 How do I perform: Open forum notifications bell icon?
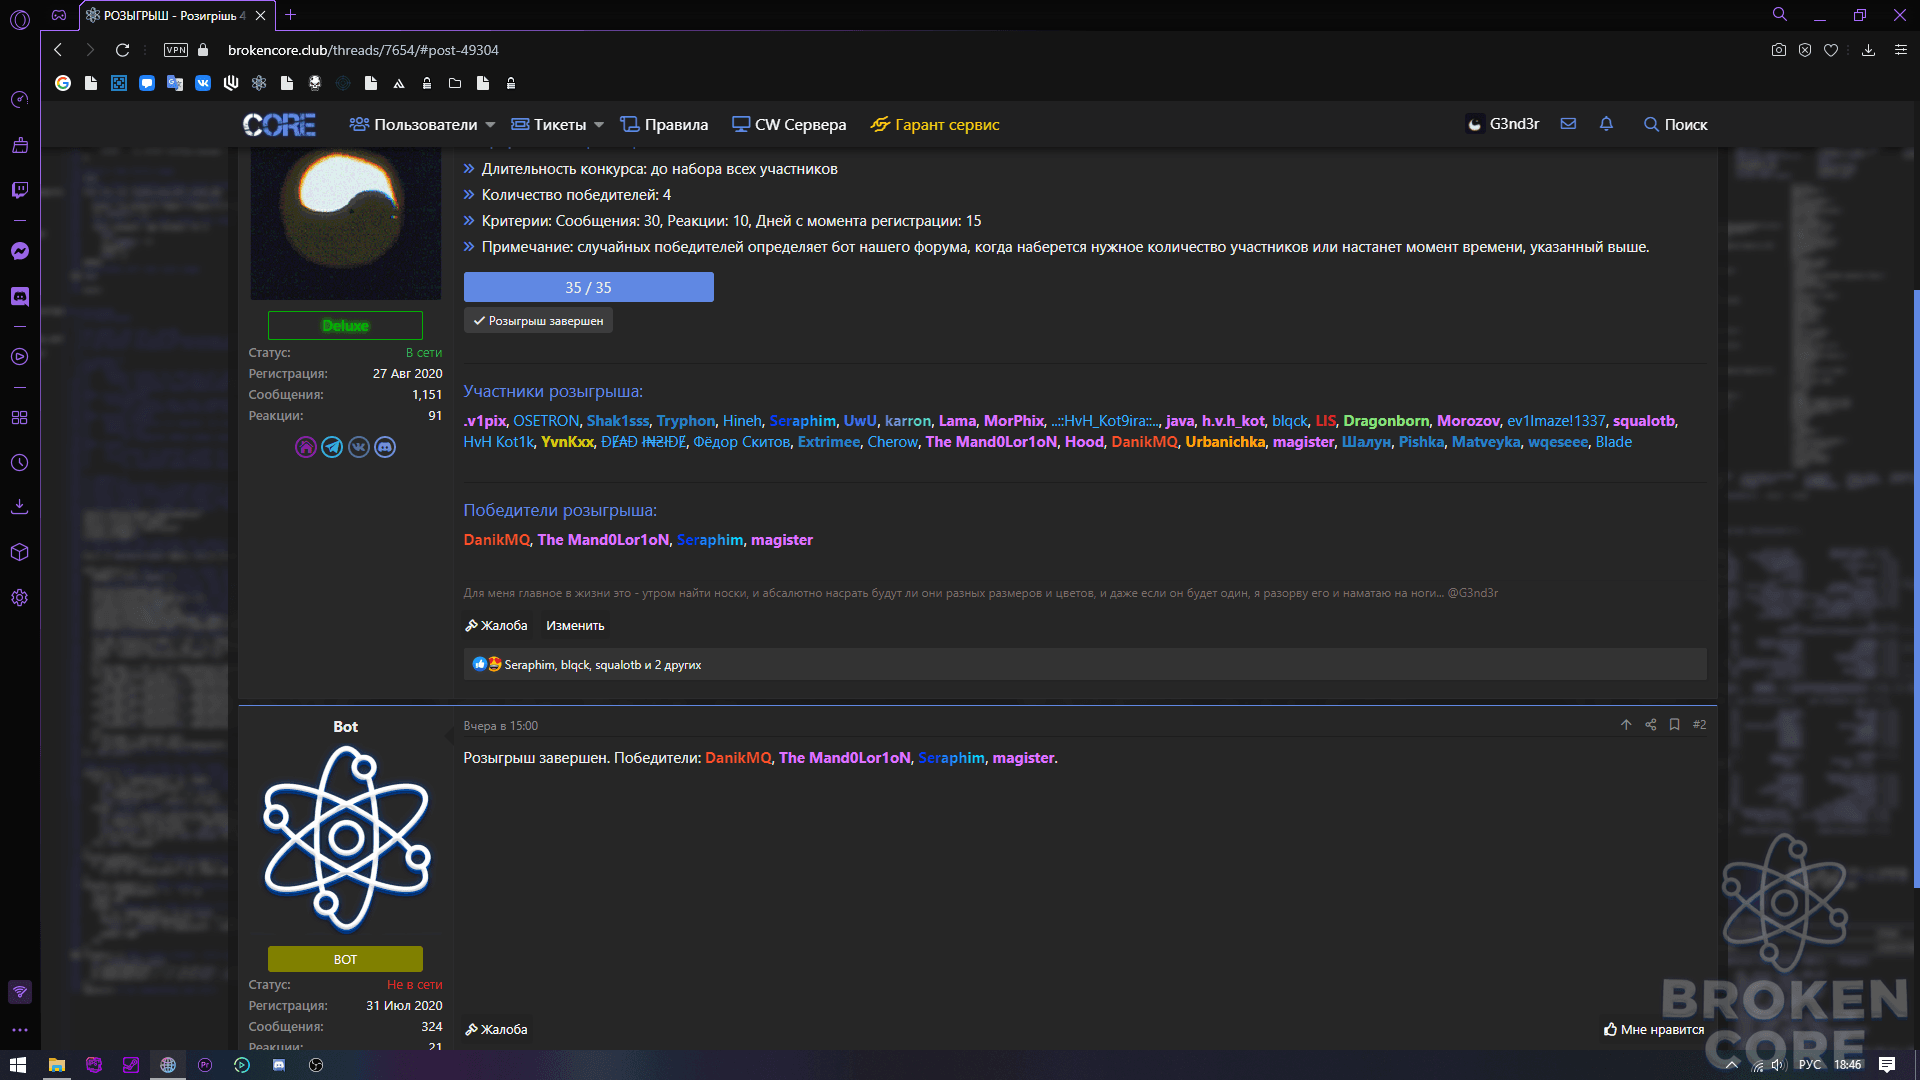pyautogui.click(x=1606, y=124)
